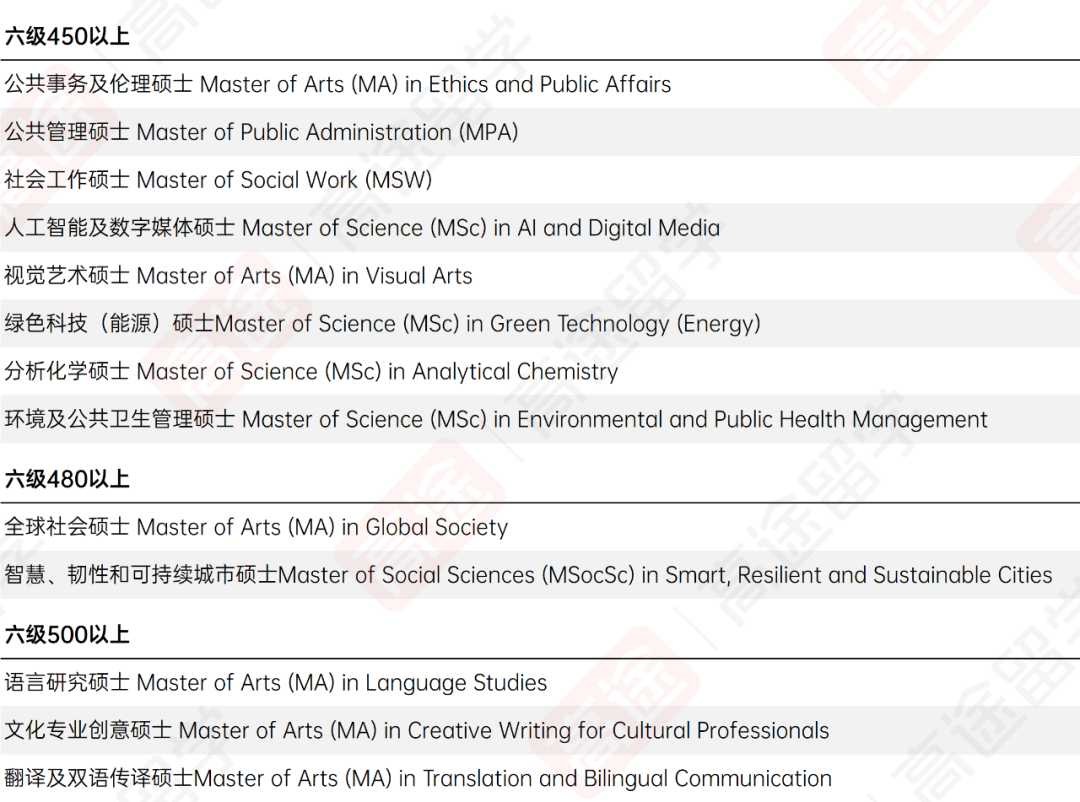1080x802 pixels.
Task: Click the Chinese text '社会工作硕士'
Action: (x=67, y=181)
